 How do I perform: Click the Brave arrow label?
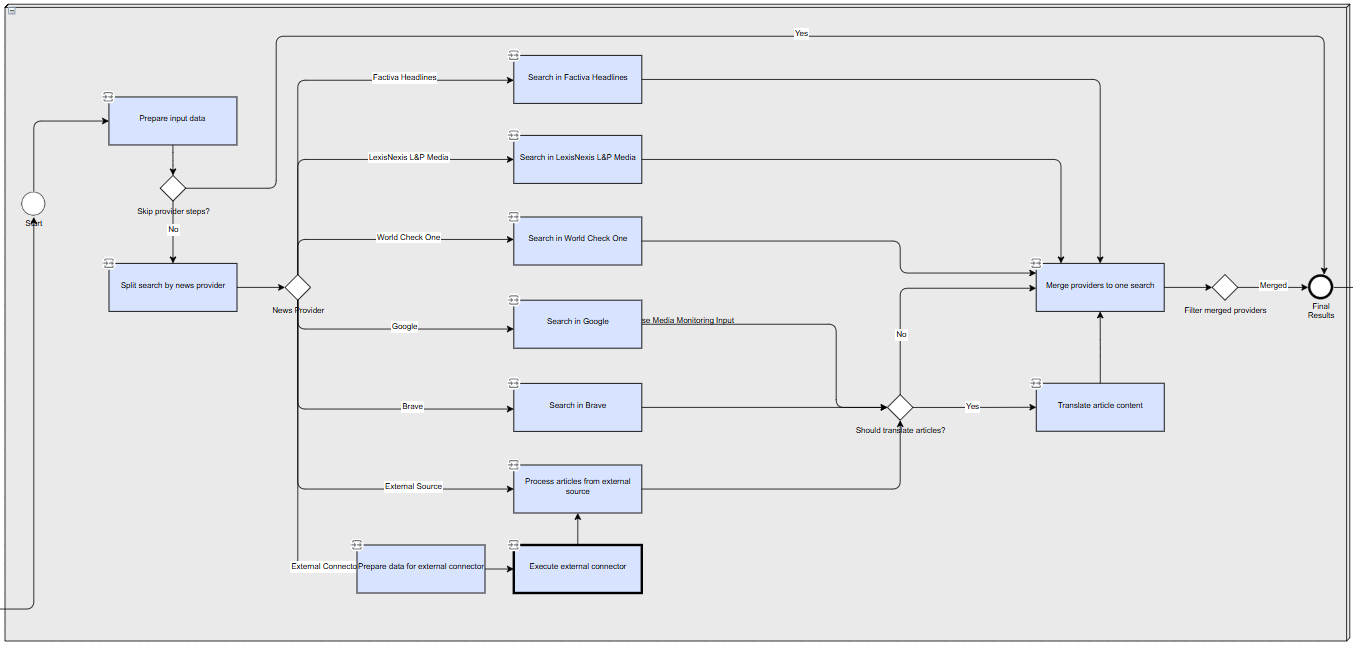click(412, 406)
